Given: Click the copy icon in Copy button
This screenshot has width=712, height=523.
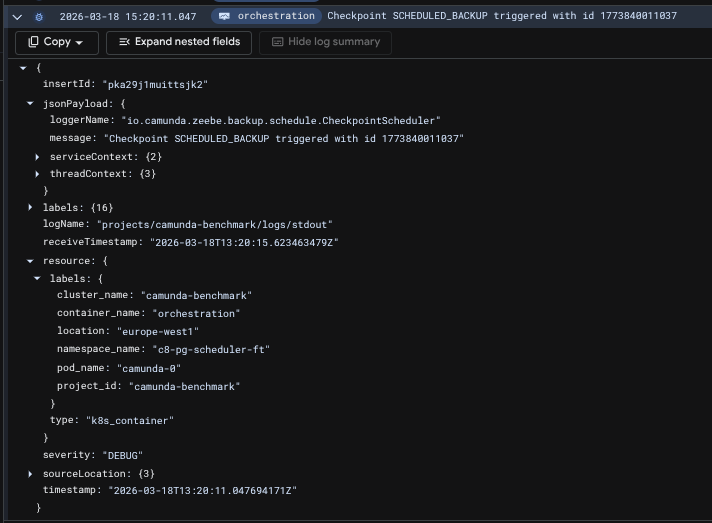Looking at the screenshot, I should tap(33, 42).
